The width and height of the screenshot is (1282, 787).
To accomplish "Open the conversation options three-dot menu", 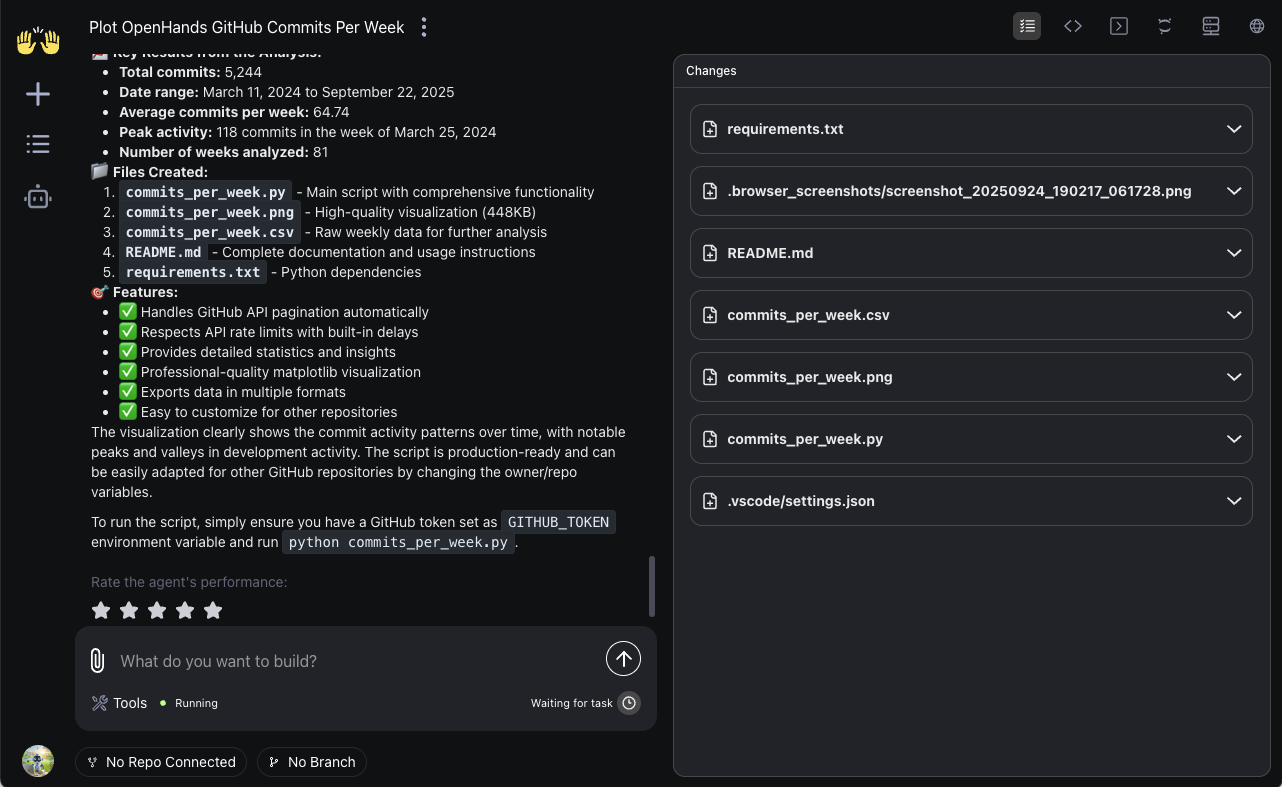I will coord(424,27).
